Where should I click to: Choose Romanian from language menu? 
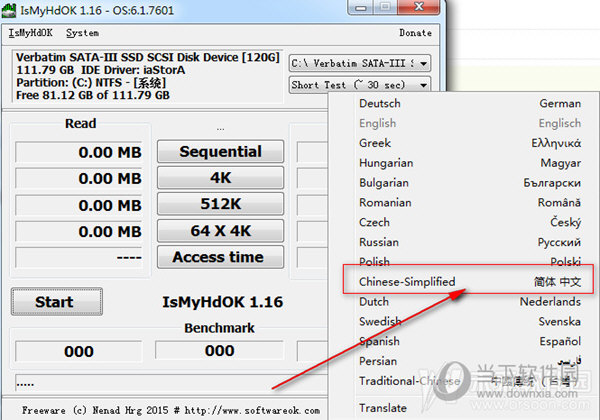pos(470,202)
